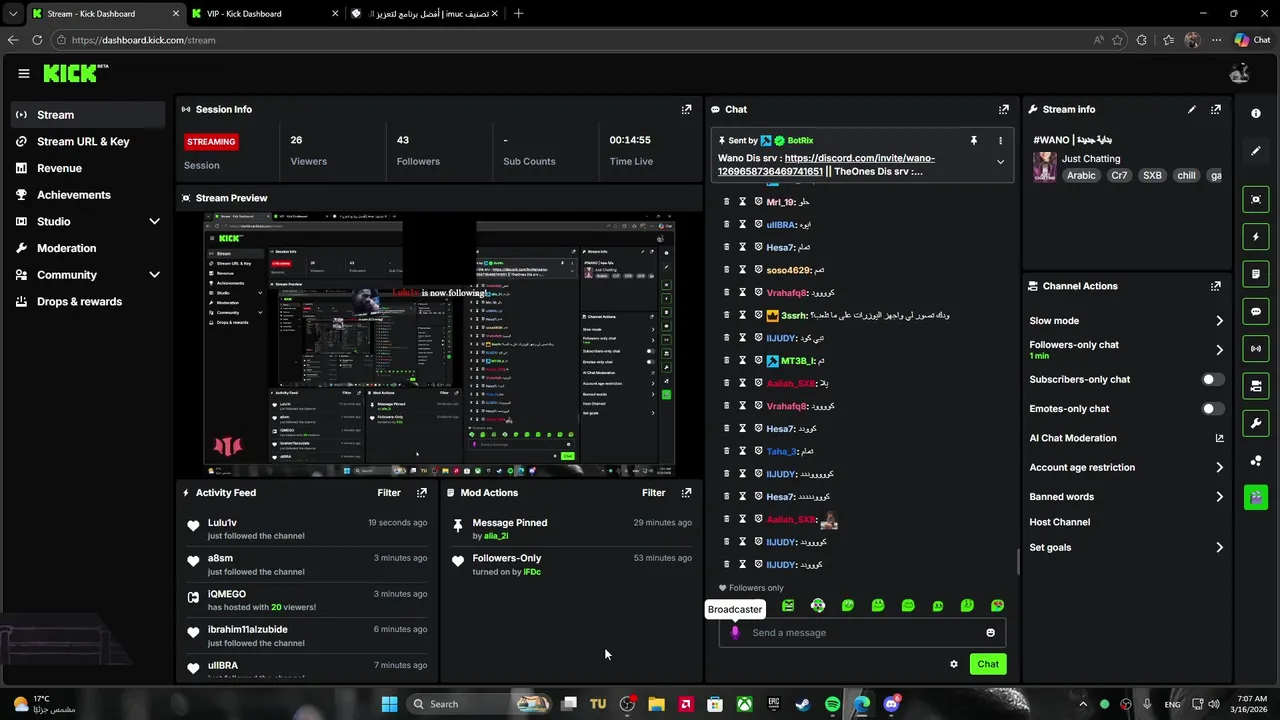This screenshot has height=720, width=1280.
Task: Click the wrench icon in right sidebar
Action: [1256, 423]
